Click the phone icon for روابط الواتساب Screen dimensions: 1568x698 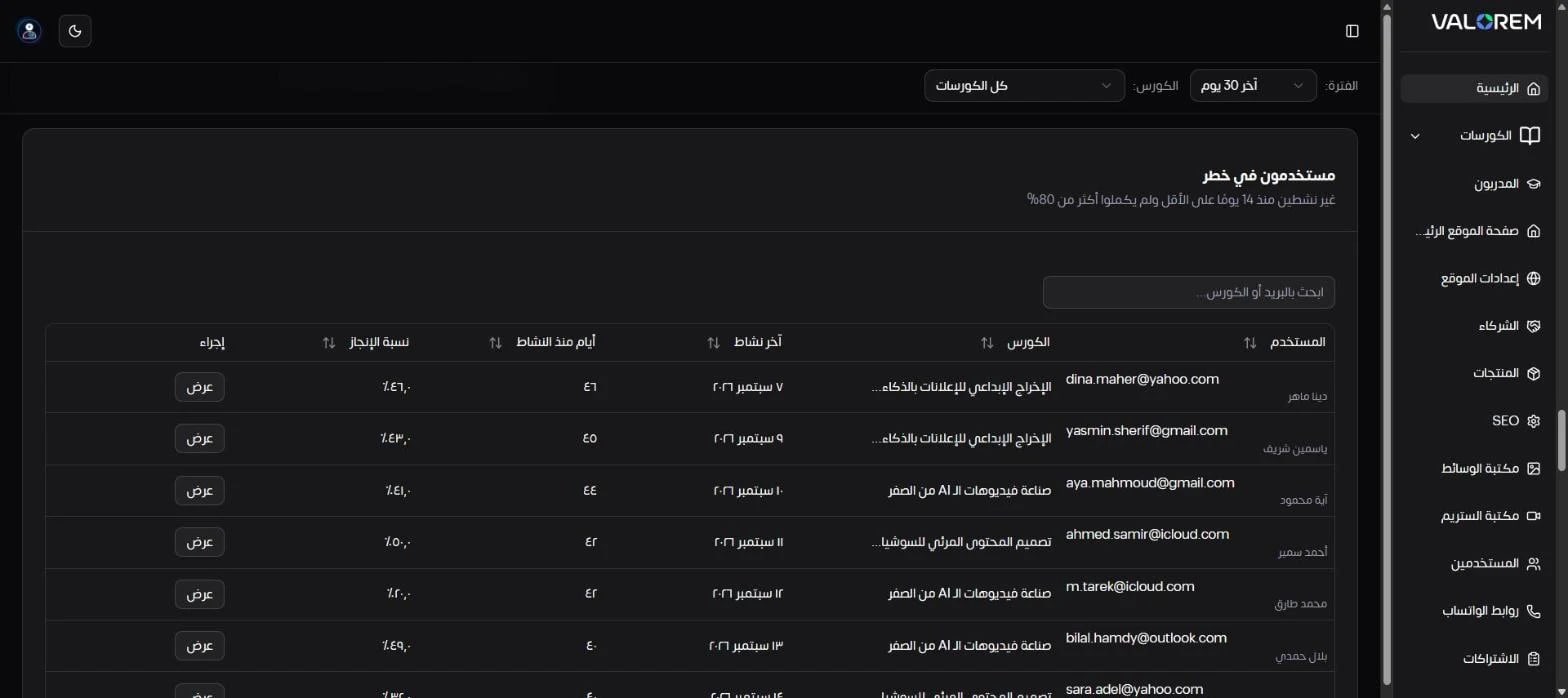click(1534, 611)
